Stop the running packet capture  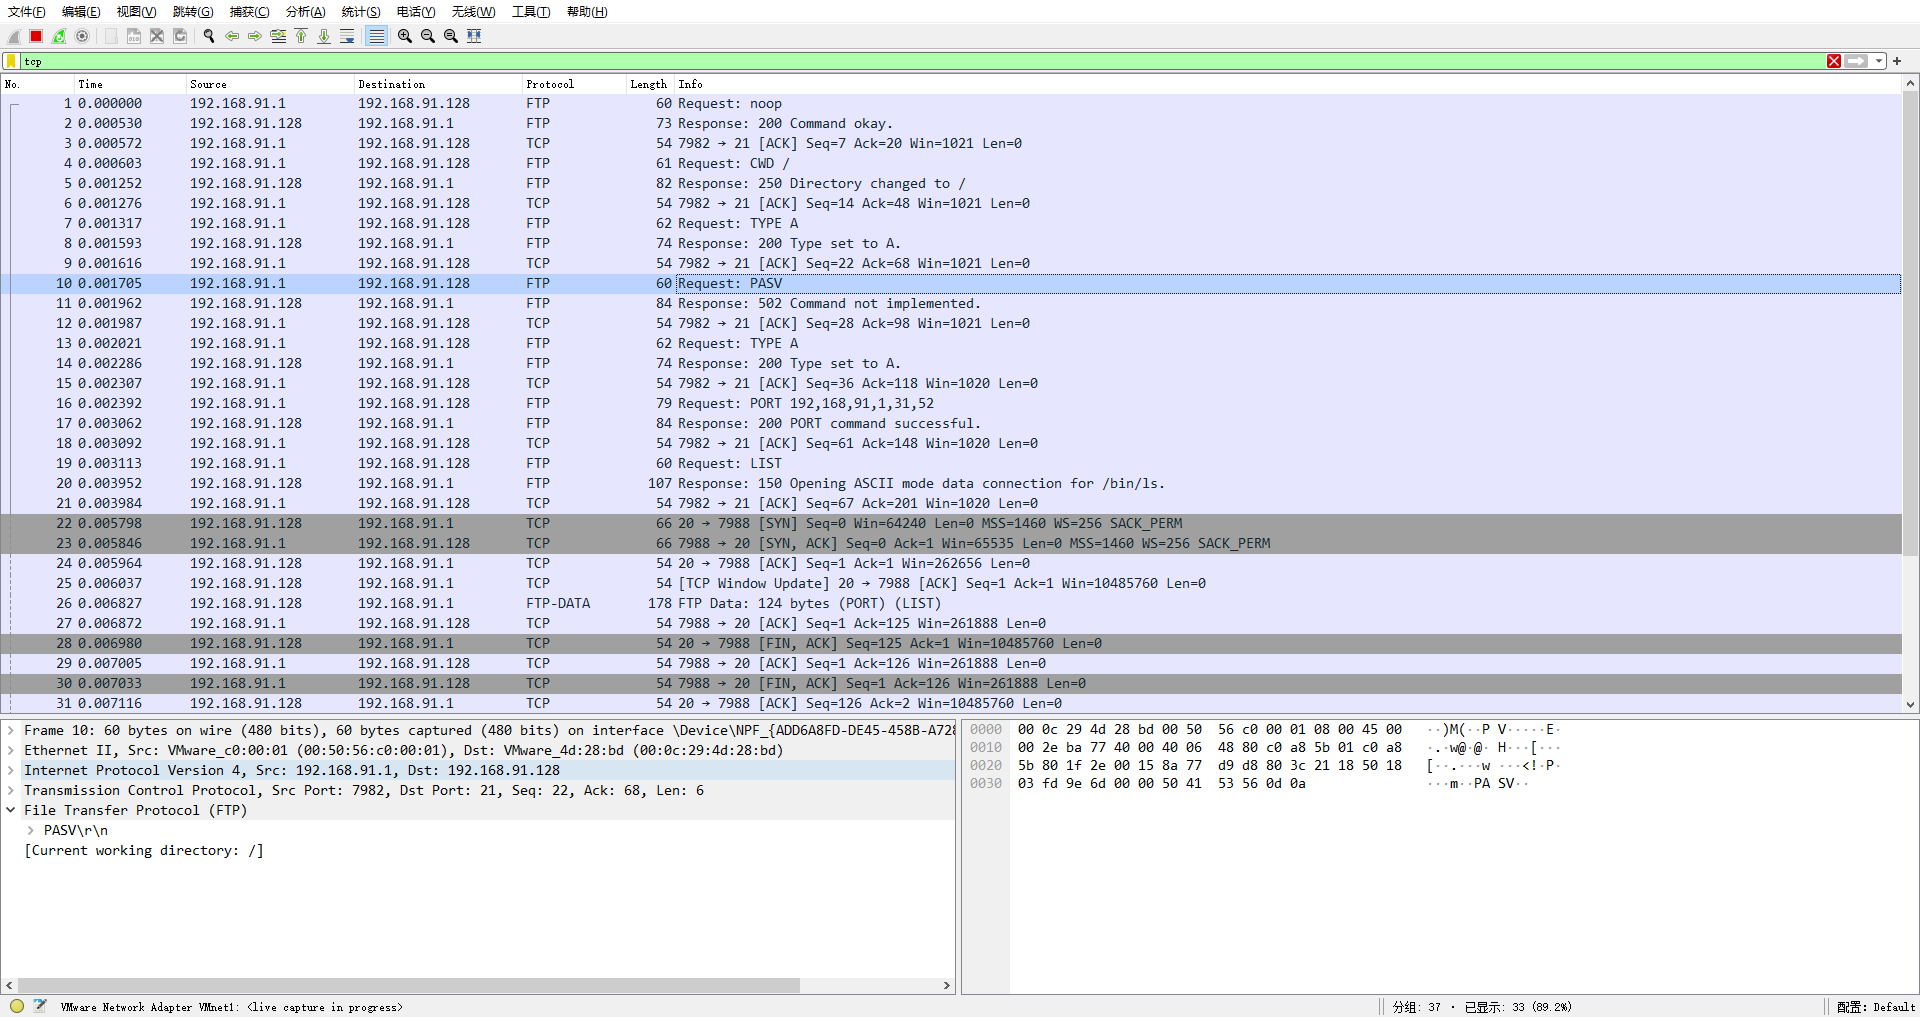36,36
